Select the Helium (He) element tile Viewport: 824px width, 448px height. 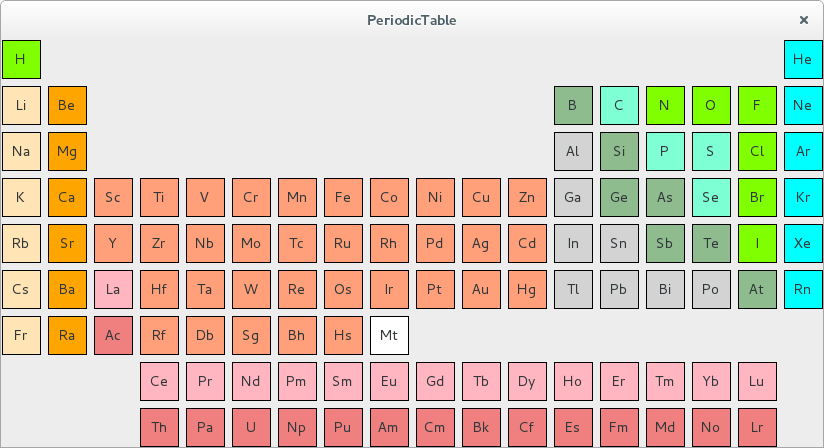click(803, 59)
